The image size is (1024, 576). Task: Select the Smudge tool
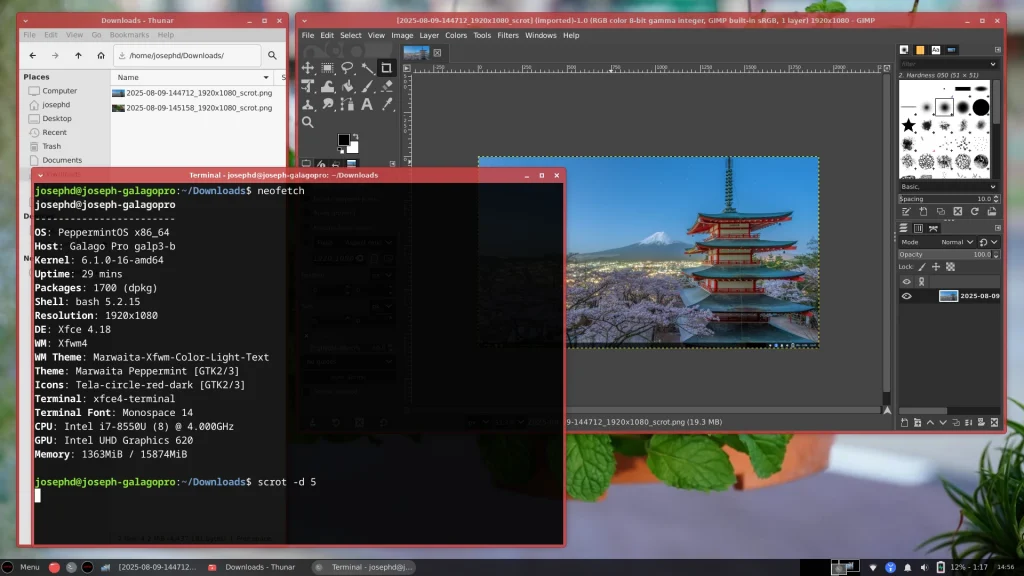click(327, 104)
